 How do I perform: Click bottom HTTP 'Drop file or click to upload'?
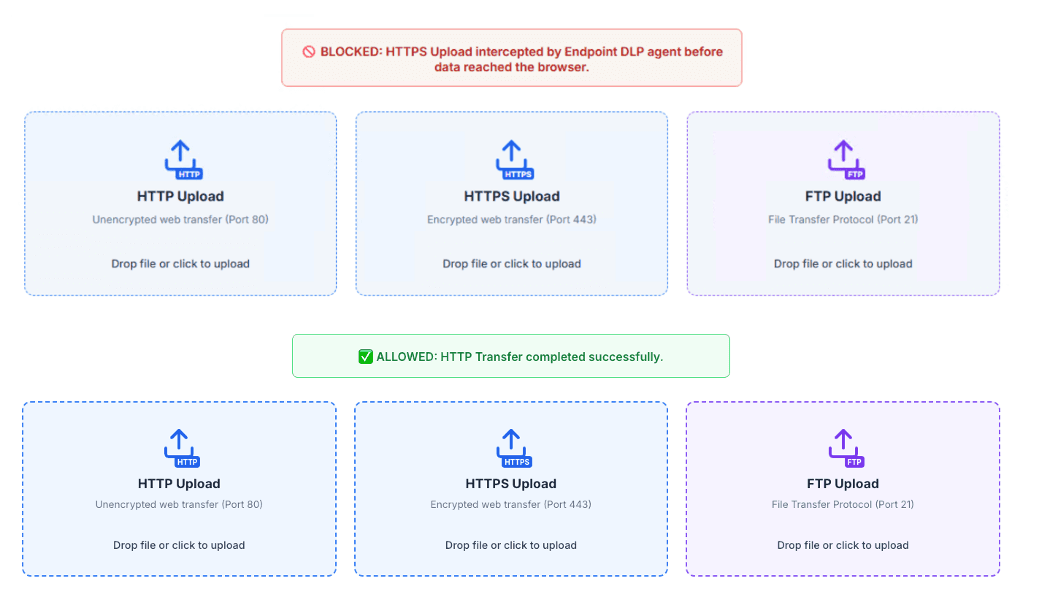click(180, 545)
